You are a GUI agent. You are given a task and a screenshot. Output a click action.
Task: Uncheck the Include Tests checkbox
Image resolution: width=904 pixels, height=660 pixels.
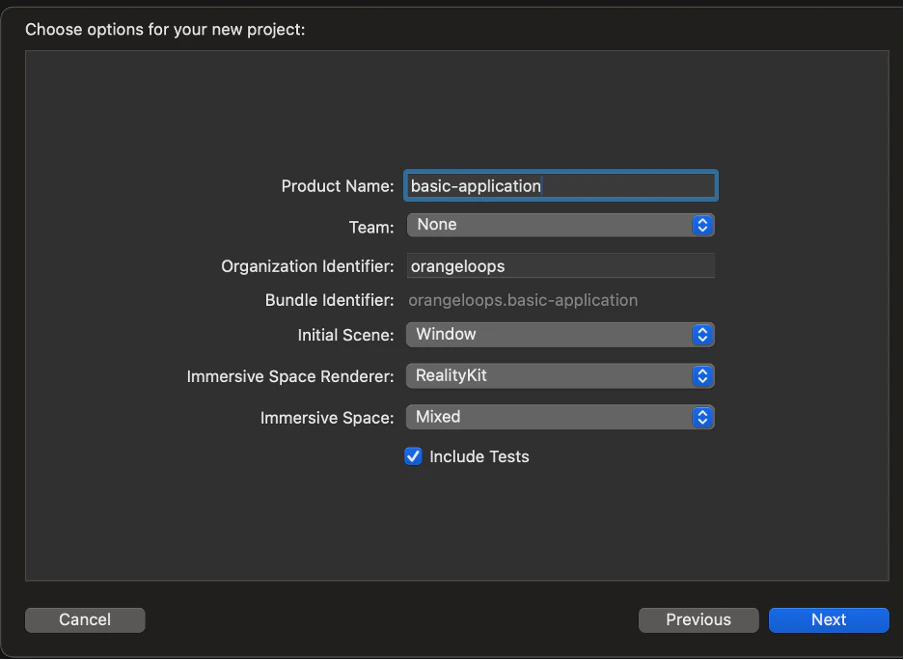(413, 457)
